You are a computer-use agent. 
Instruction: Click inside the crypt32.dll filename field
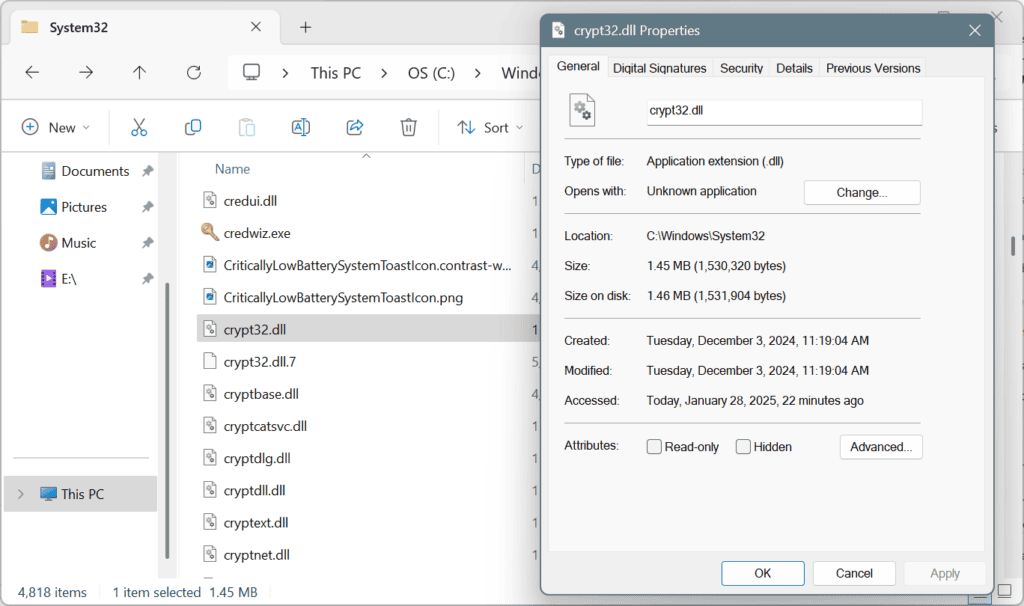(783, 111)
